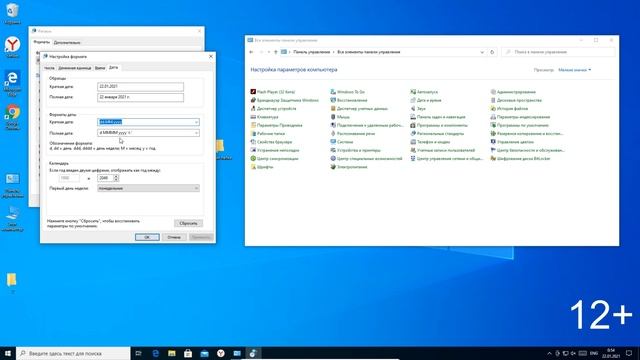Open Телефон и модем item

[x=430, y=142]
